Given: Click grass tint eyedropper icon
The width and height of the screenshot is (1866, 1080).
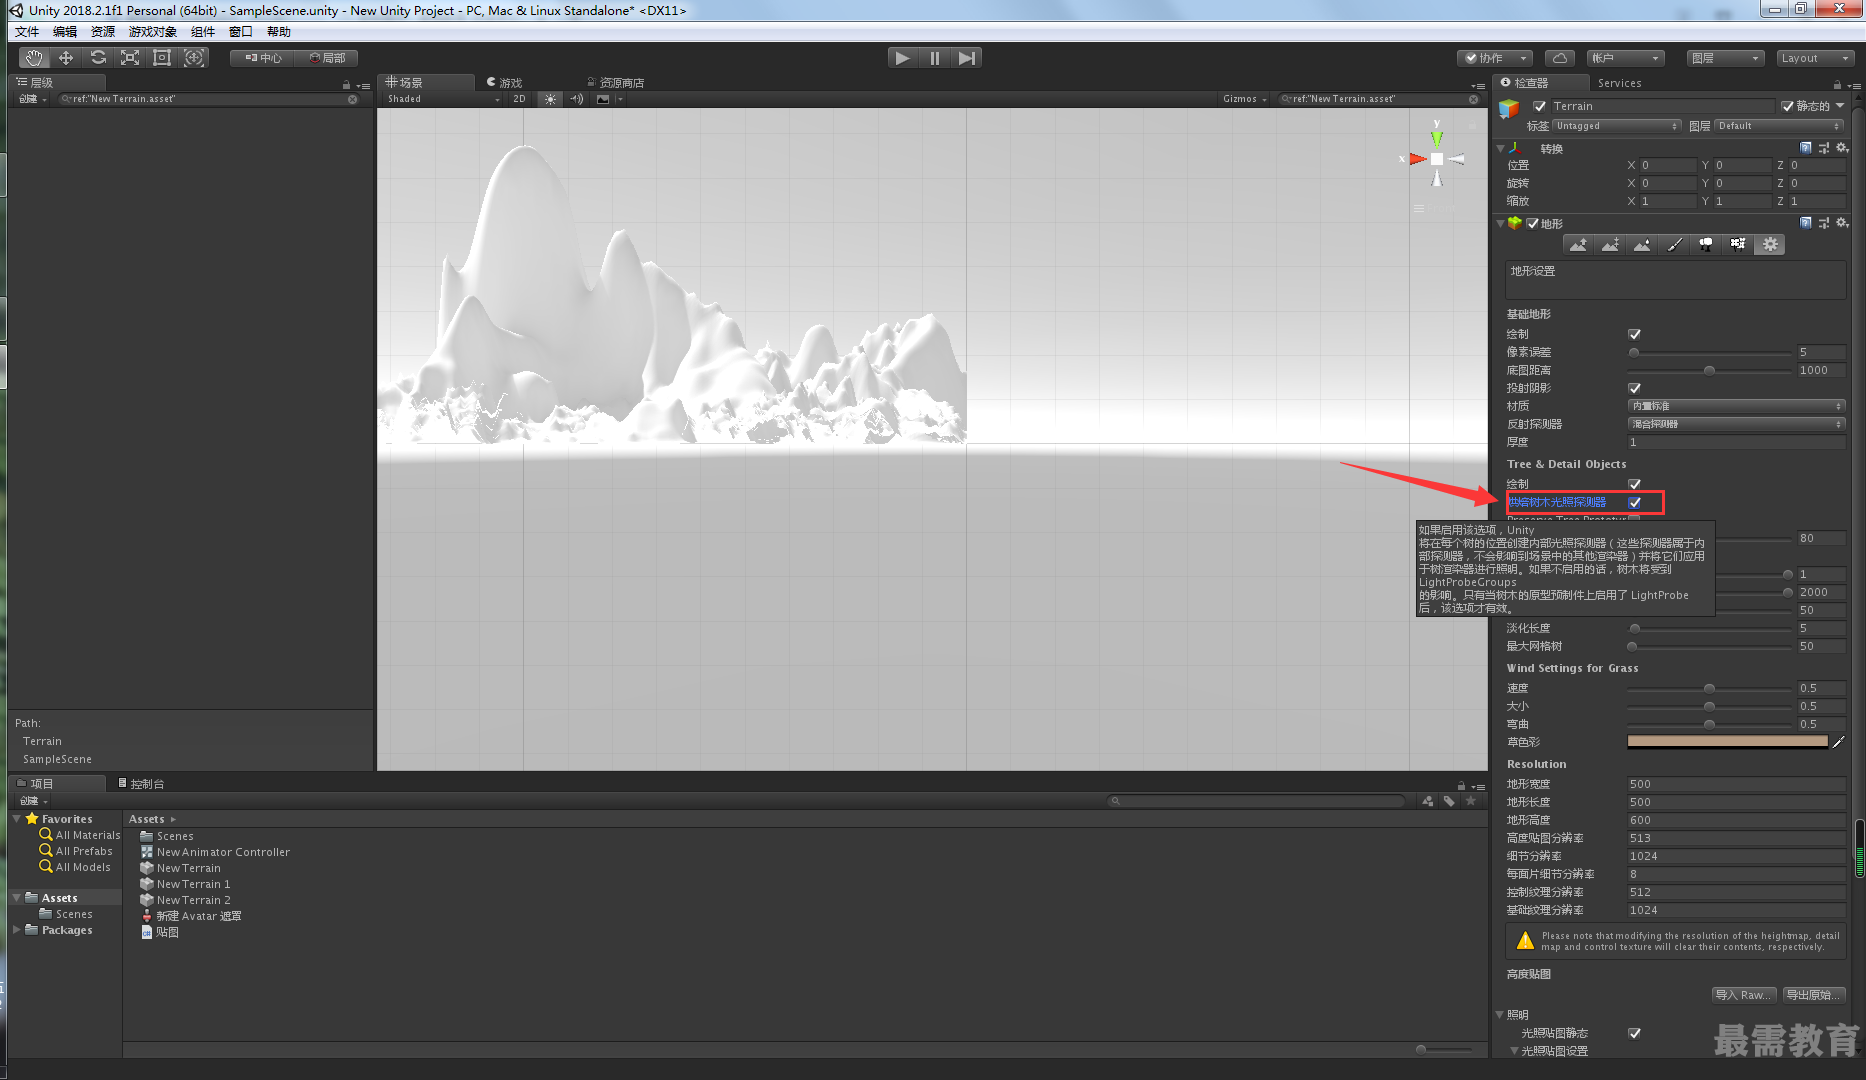Looking at the screenshot, I should (1838, 742).
